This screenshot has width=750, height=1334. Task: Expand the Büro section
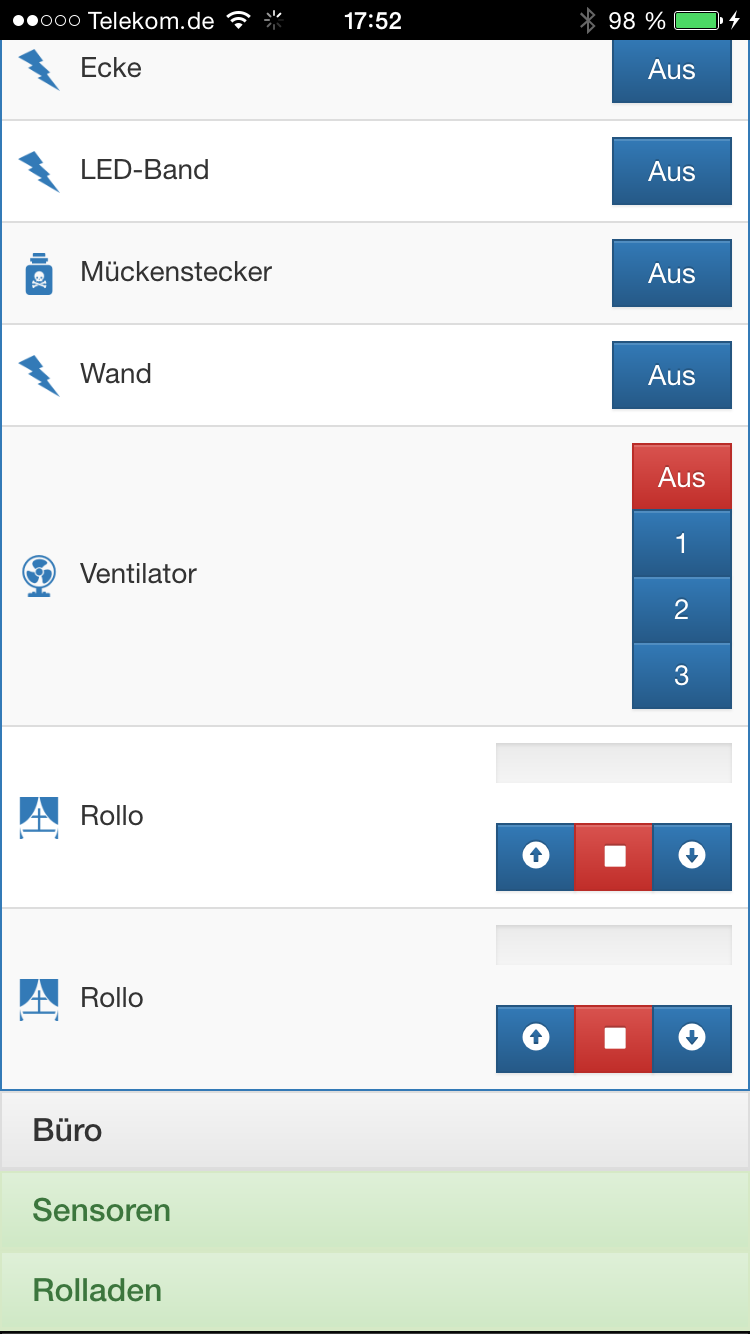pos(375,1130)
